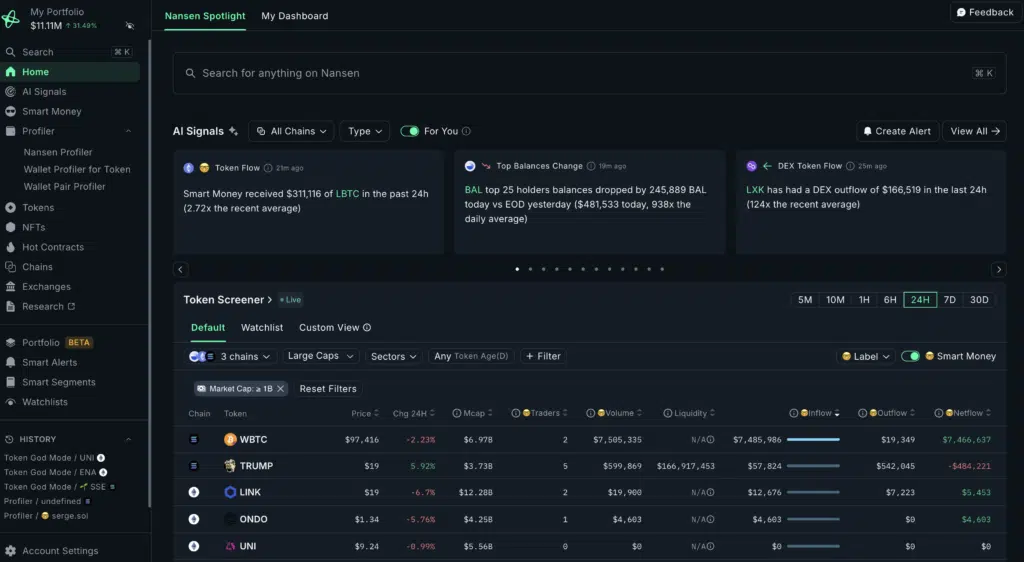Click the Smart Segments icon

pos(10,382)
